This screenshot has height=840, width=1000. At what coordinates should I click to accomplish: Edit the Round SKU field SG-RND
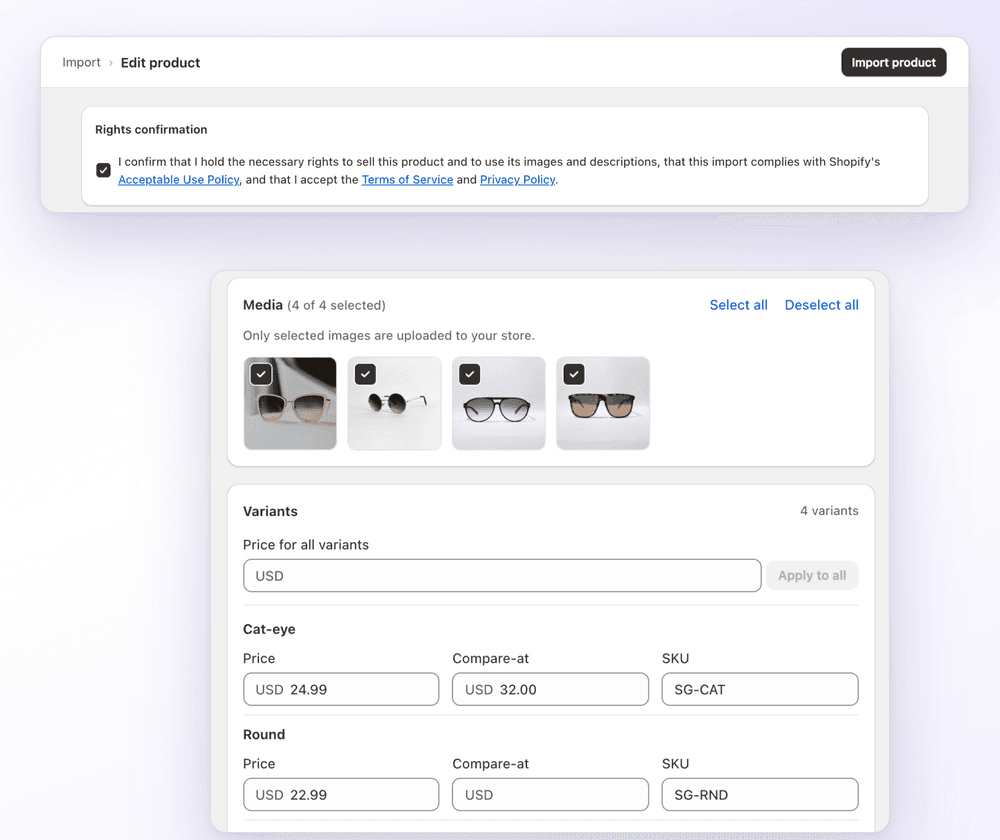pyautogui.click(x=760, y=795)
